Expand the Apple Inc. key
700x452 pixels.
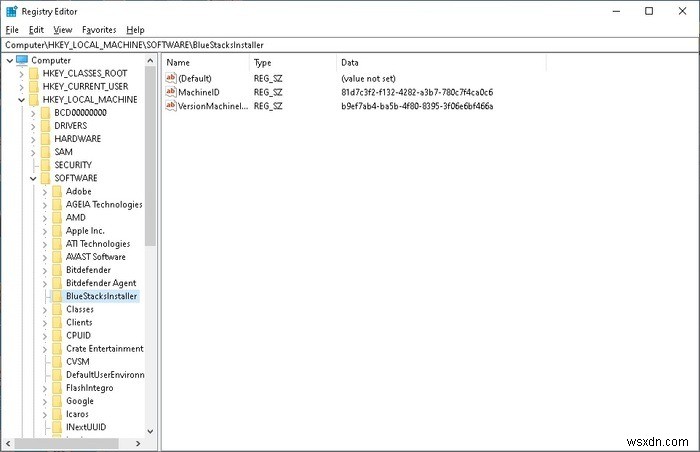click(x=44, y=231)
